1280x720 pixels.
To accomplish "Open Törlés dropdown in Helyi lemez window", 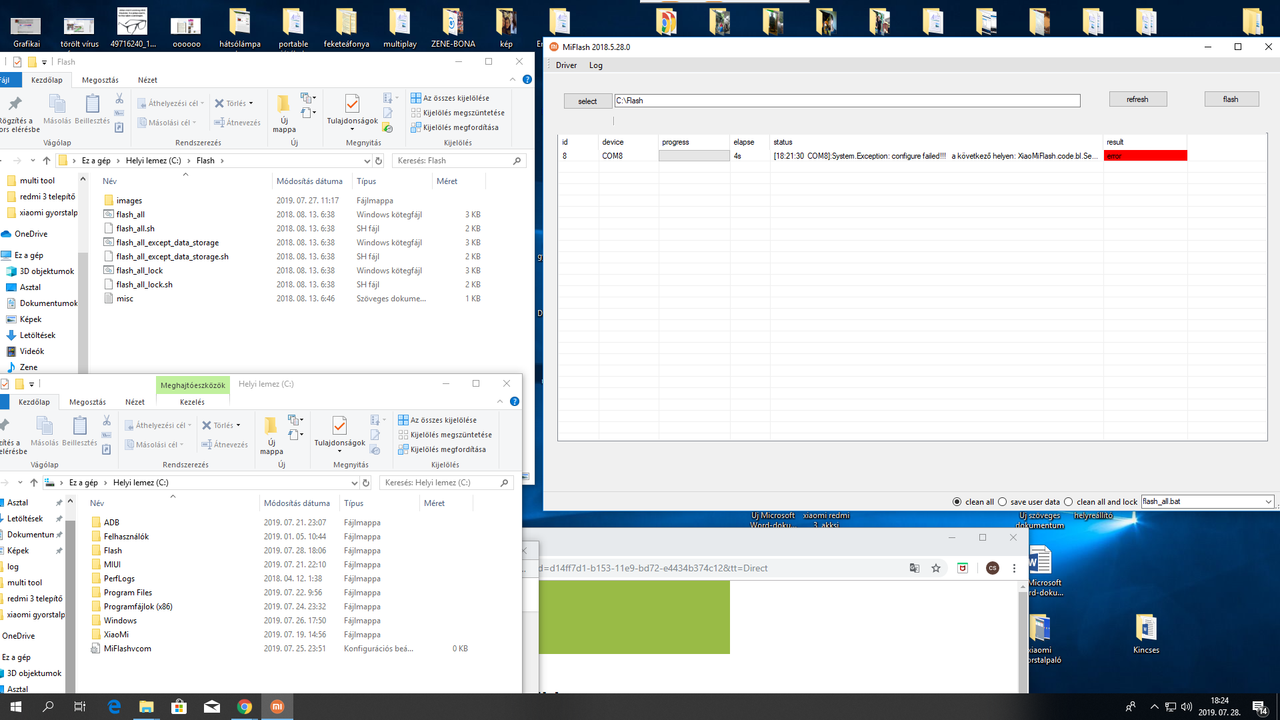I will (238, 425).
